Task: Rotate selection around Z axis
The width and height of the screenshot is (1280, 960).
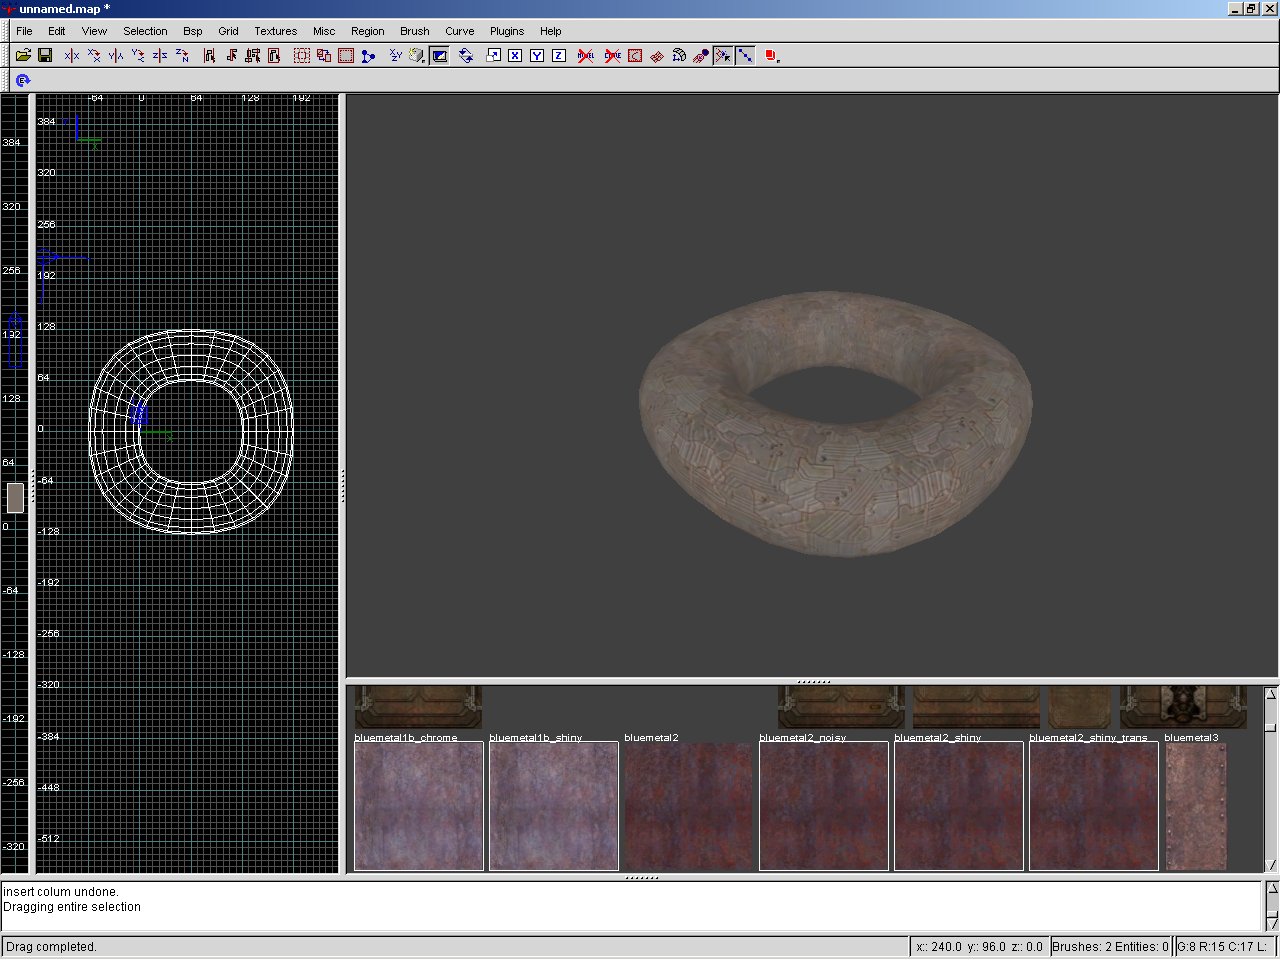Action: (182, 56)
